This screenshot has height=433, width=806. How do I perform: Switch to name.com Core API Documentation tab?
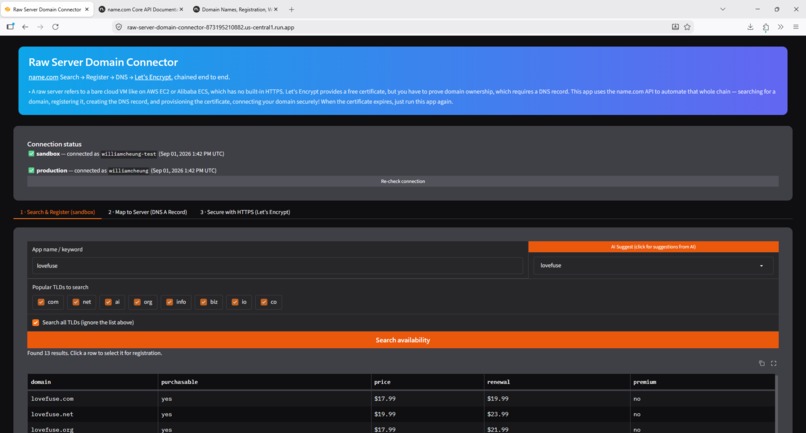point(141,9)
